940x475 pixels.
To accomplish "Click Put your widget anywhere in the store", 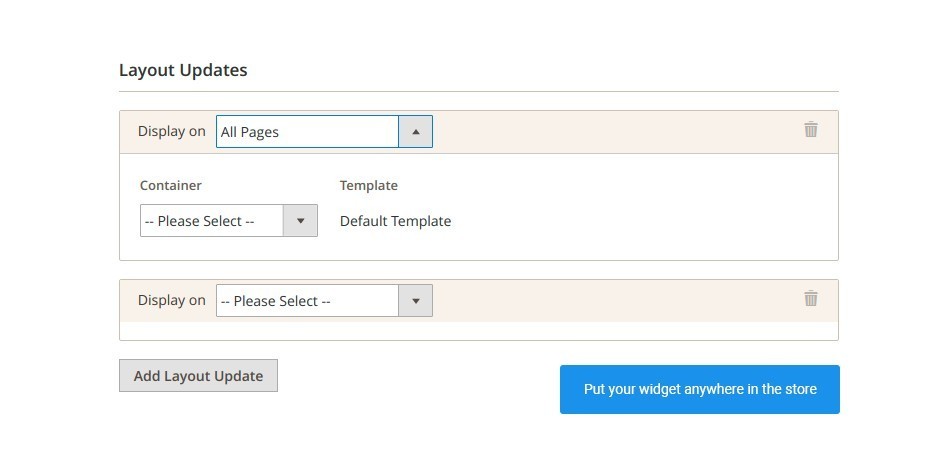I will point(700,389).
